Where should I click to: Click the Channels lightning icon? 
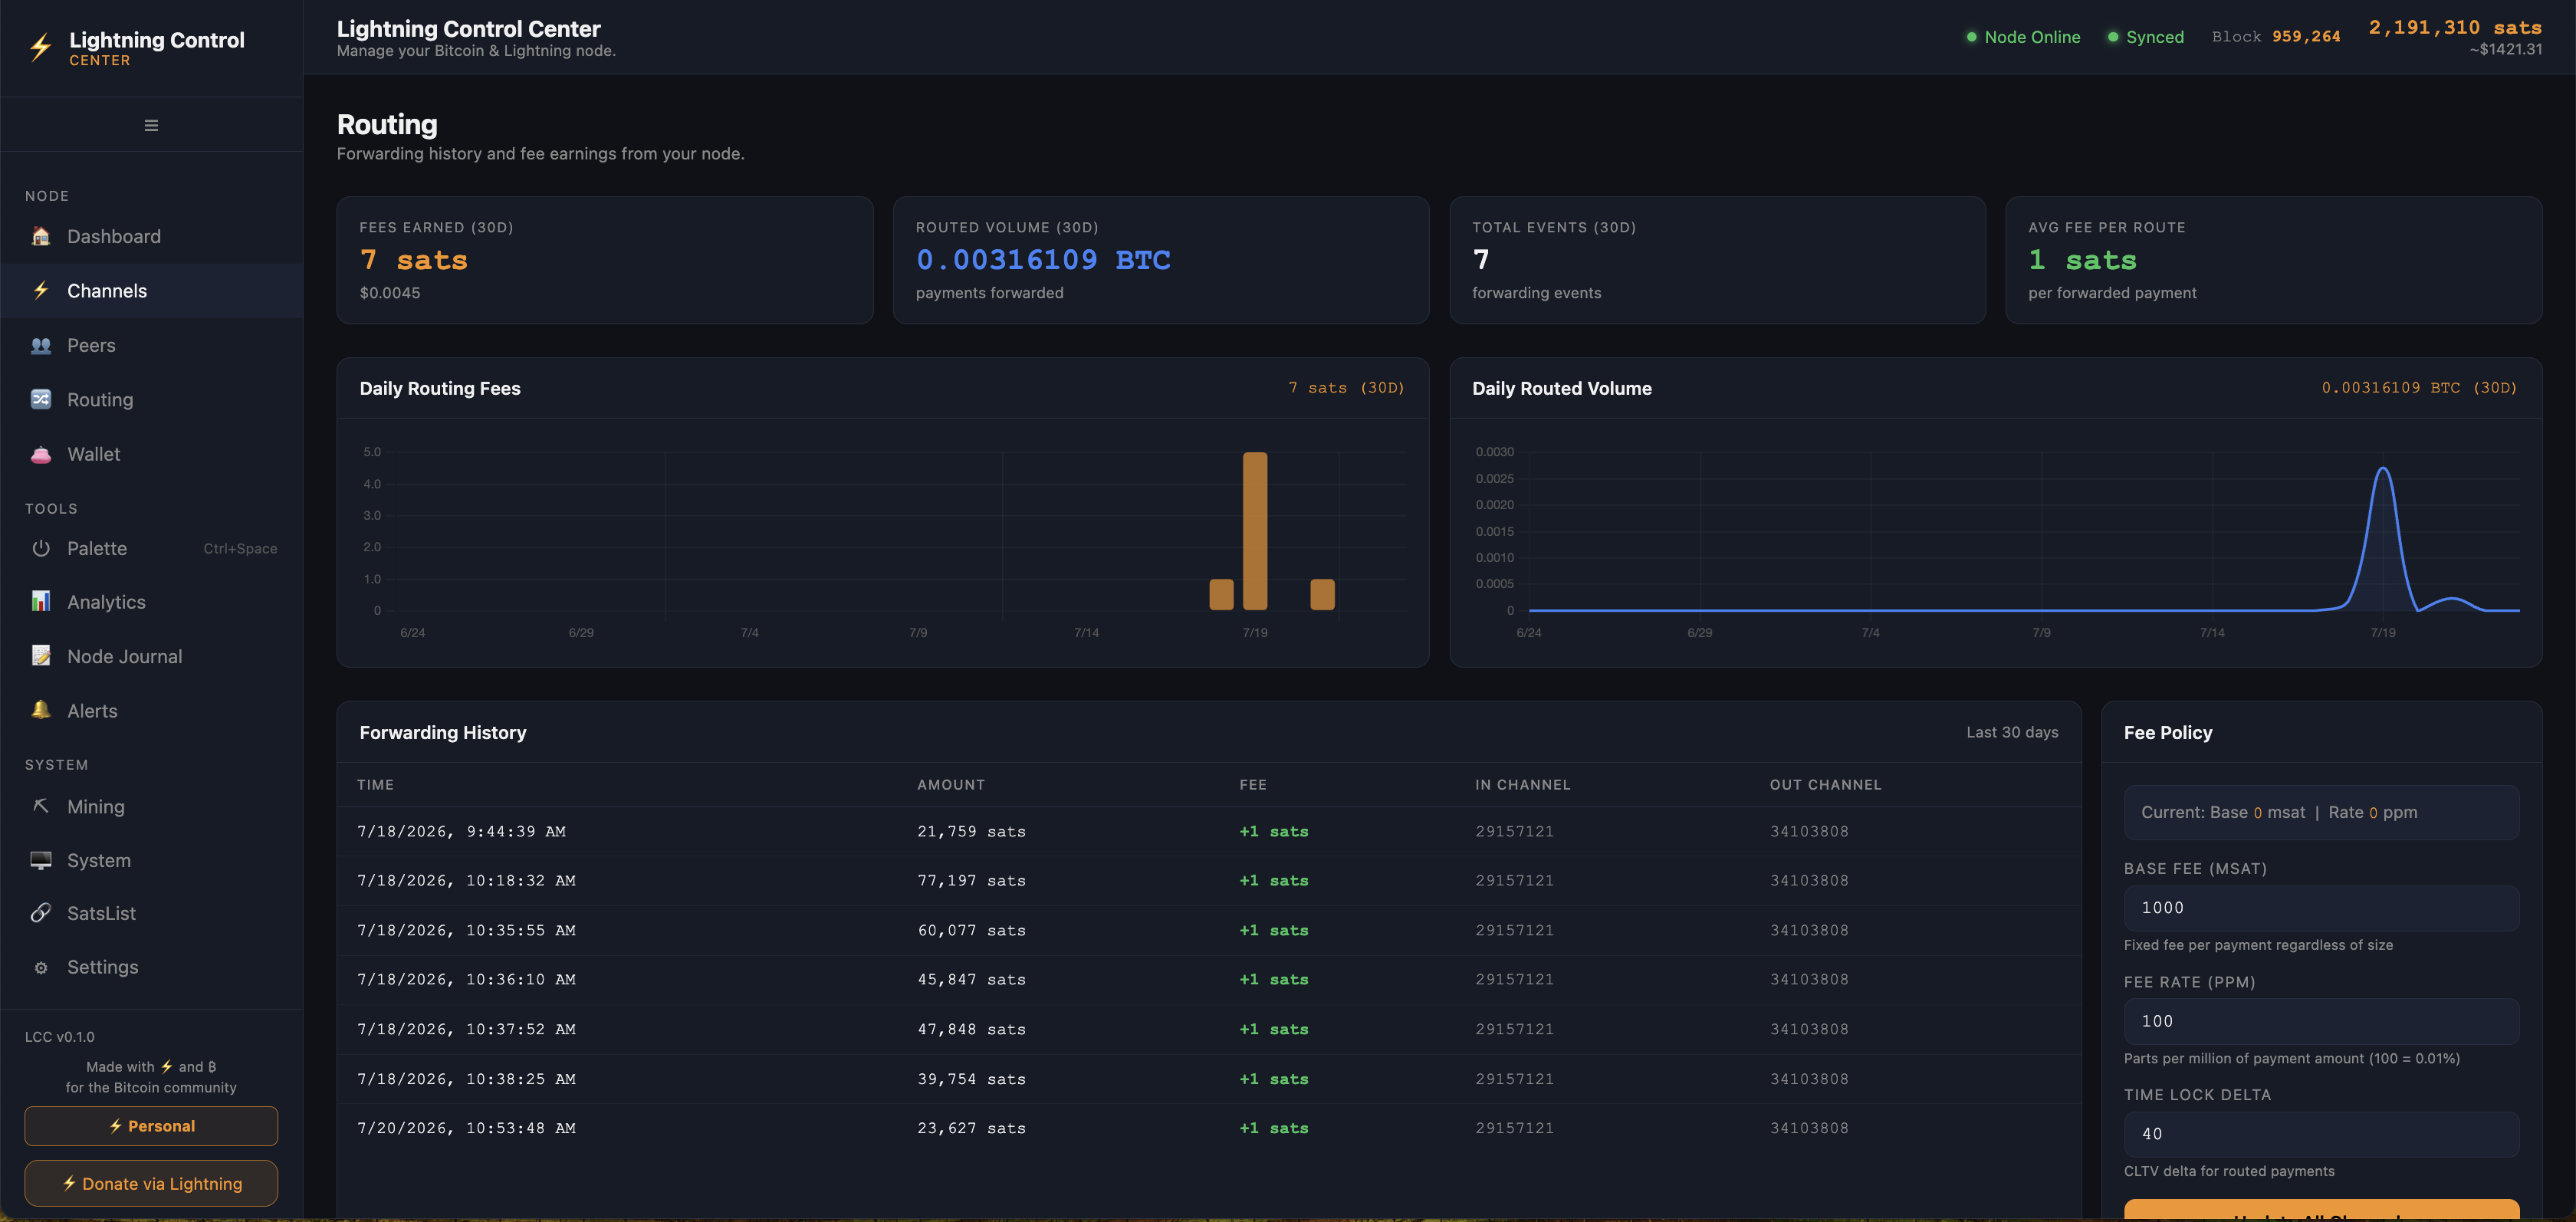coord(41,291)
